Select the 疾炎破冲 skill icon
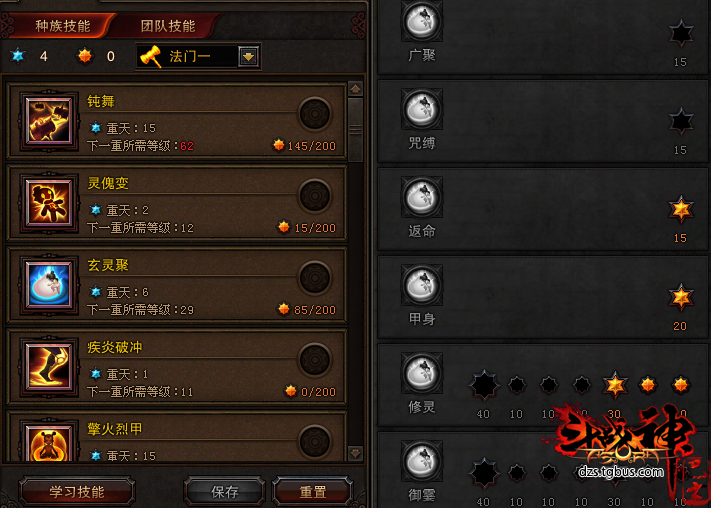 [49, 366]
